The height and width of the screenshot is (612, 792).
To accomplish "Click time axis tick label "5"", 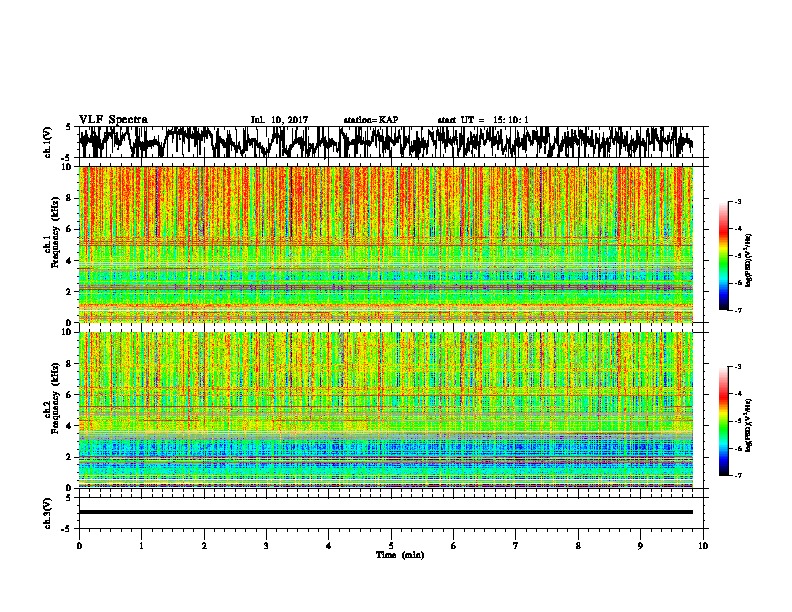I will point(391,546).
